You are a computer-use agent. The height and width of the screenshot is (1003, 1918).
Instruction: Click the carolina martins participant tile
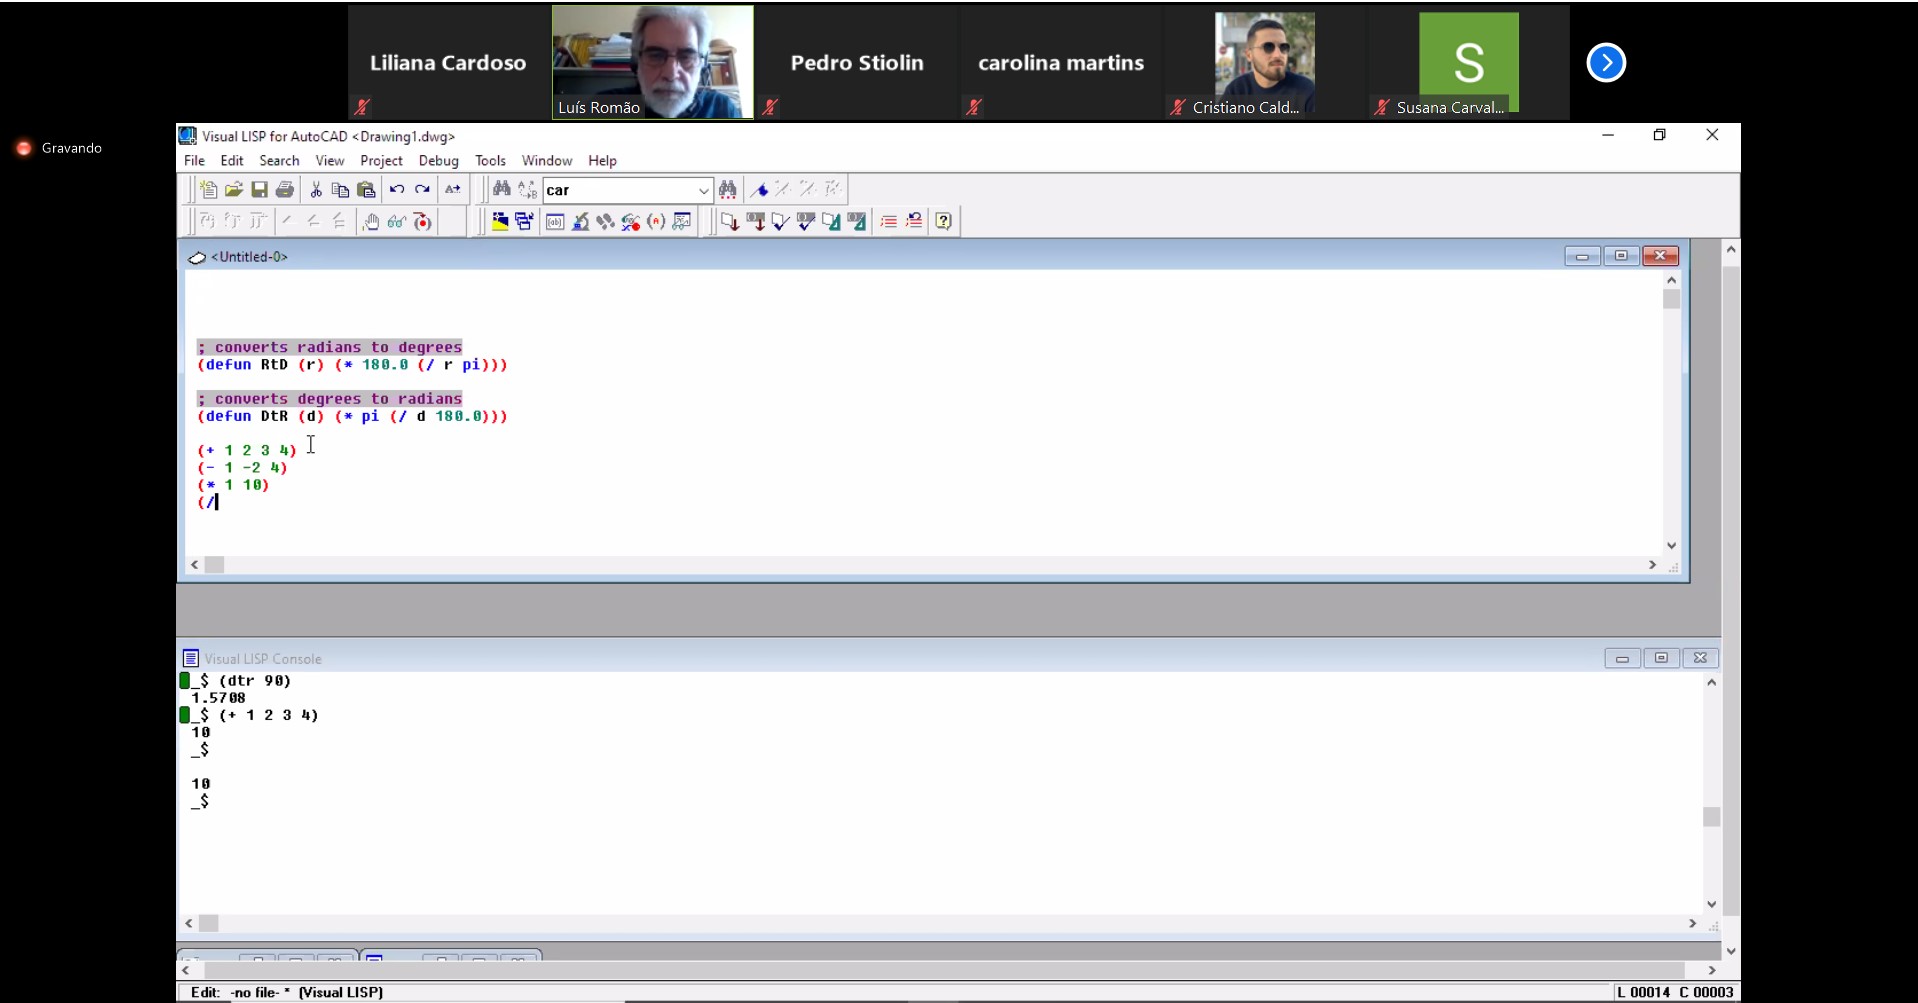tap(1061, 62)
